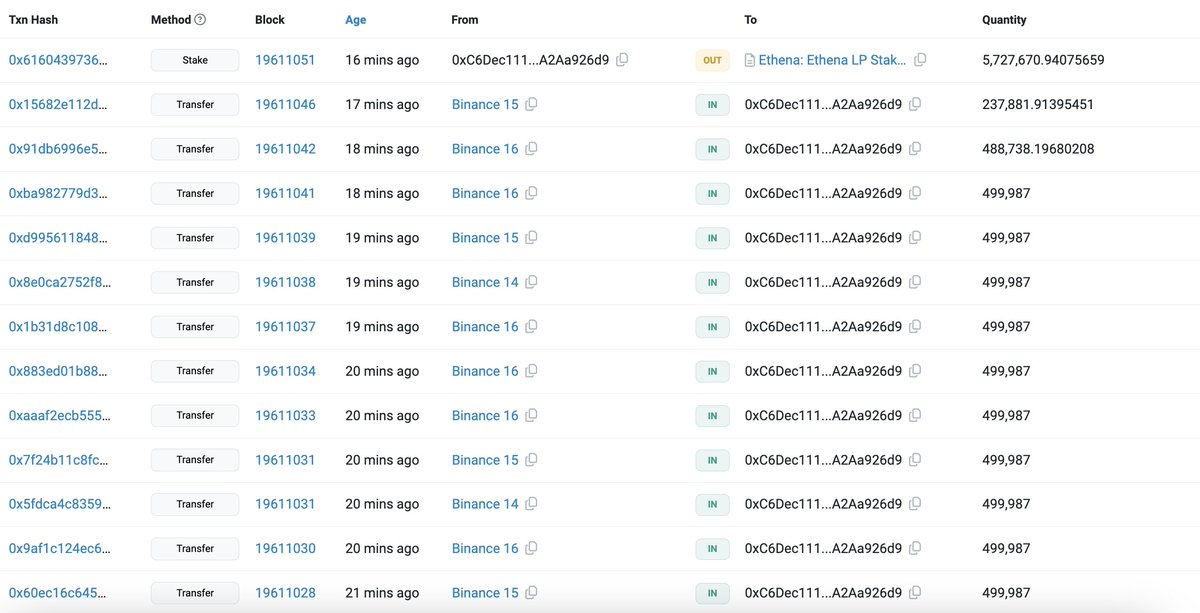Screen dimensions: 1200x613
Task: Open transaction 0x6160439736 details
Action: (x=55, y=60)
